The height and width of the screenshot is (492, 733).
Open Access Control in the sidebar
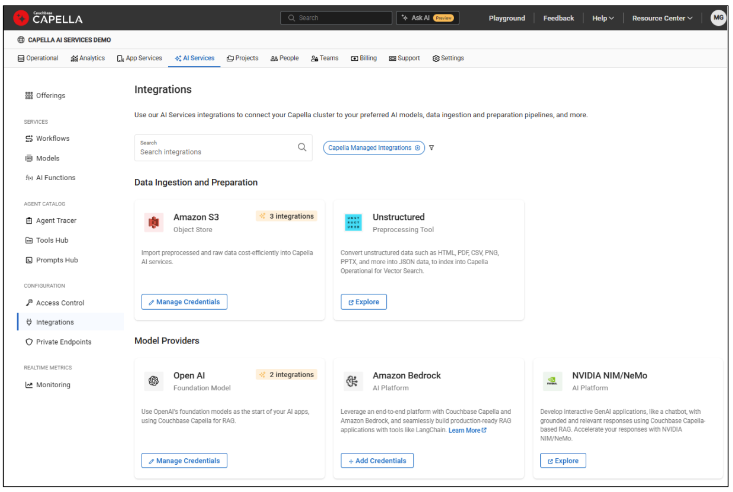[55, 303]
